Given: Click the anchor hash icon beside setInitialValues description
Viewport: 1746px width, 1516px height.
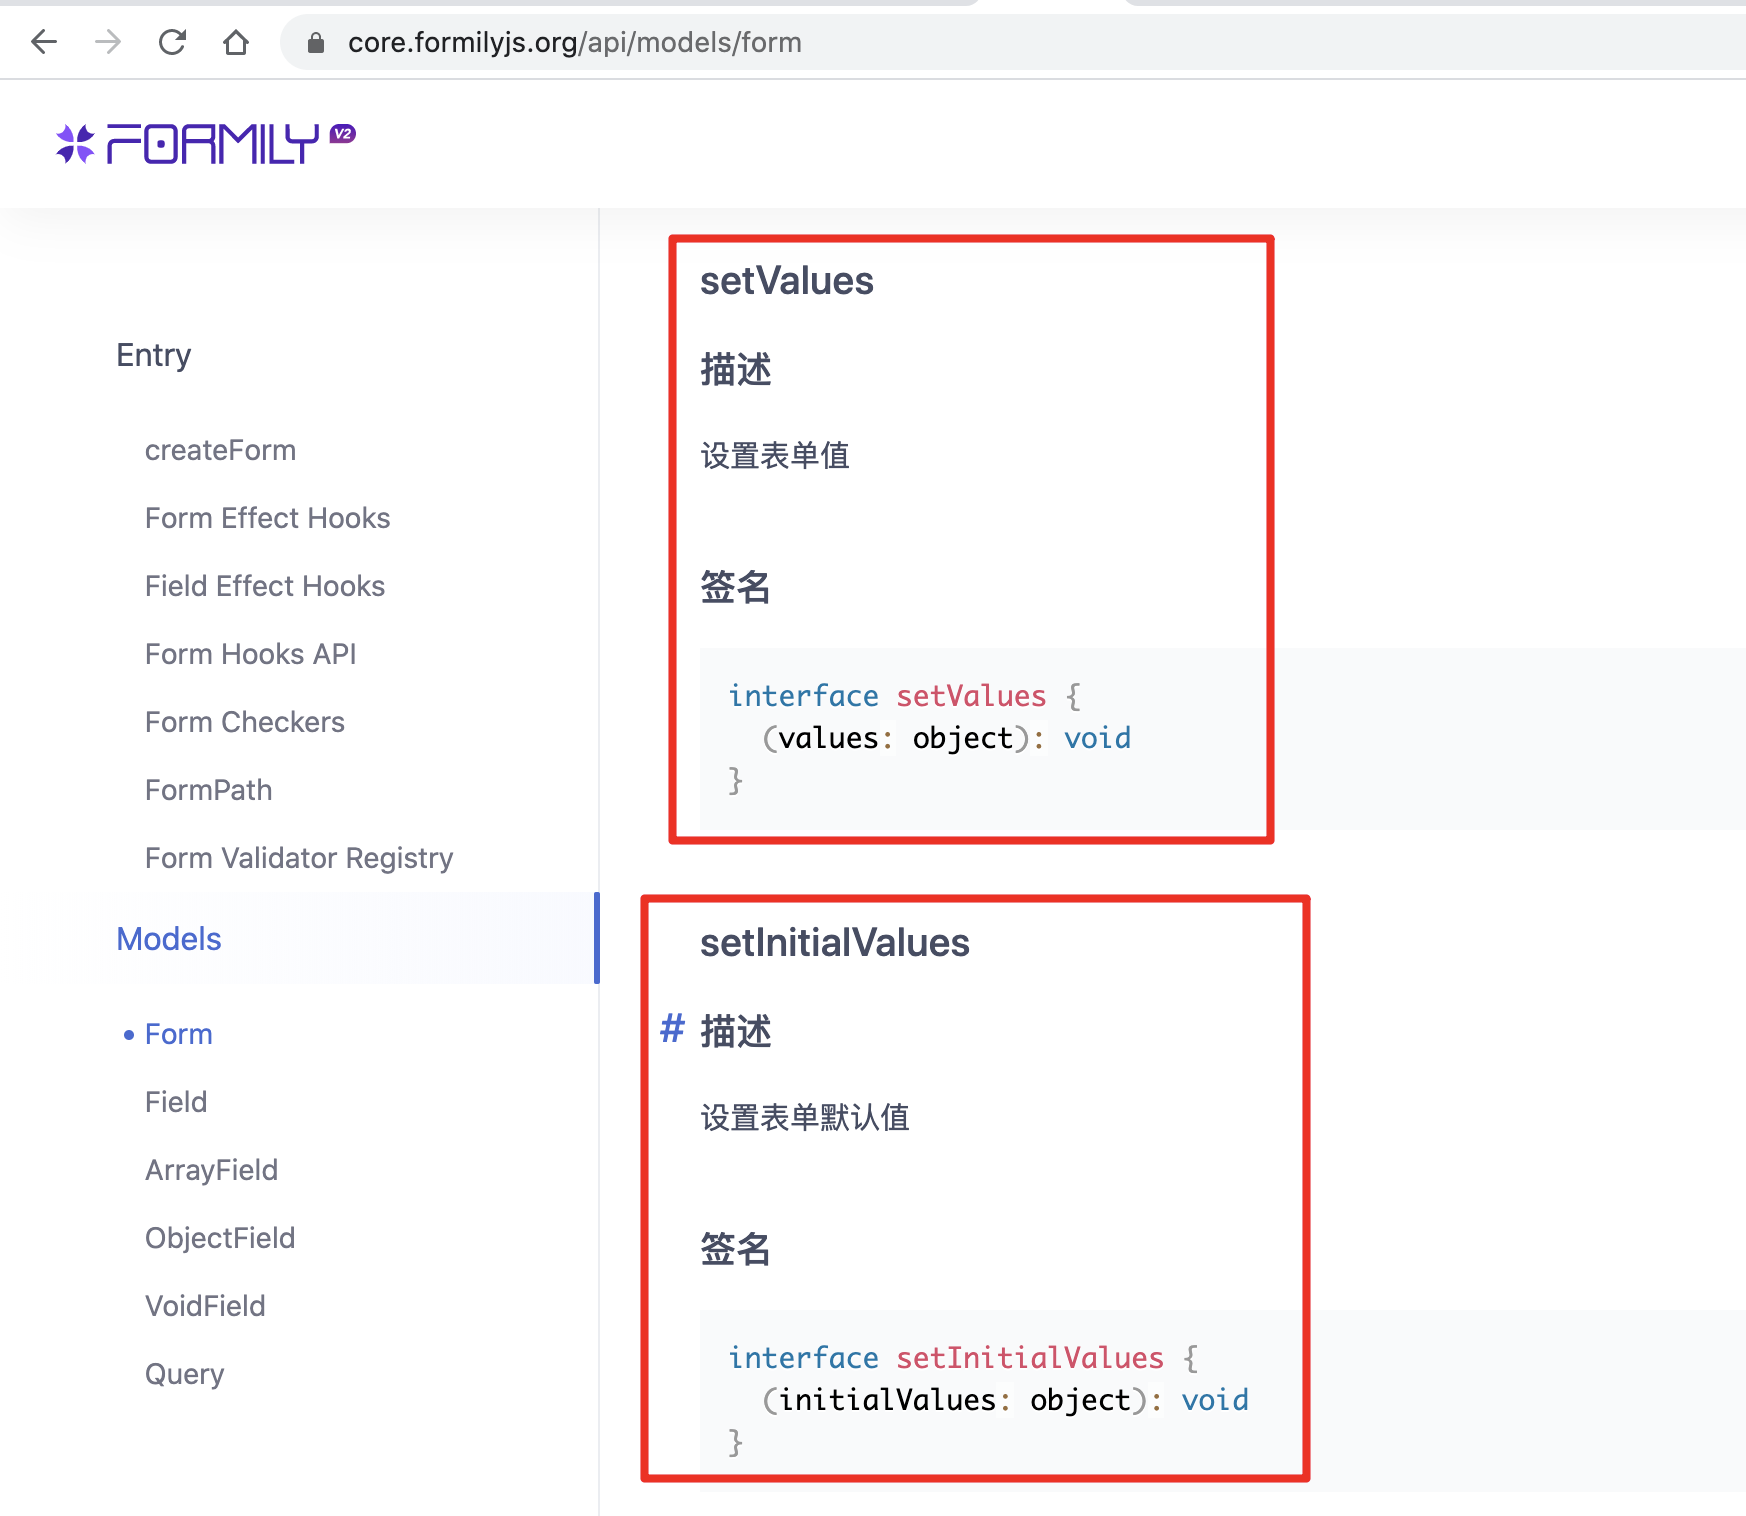Looking at the screenshot, I should pyautogui.click(x=671, y=1030).
